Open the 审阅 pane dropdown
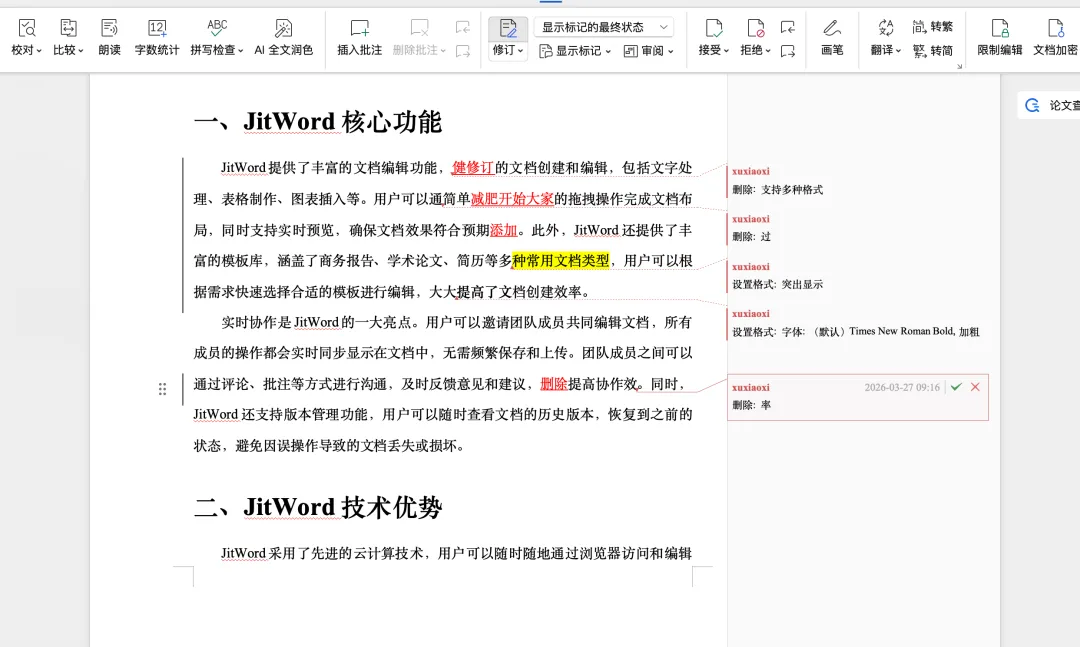 click(x=648, y=51)
